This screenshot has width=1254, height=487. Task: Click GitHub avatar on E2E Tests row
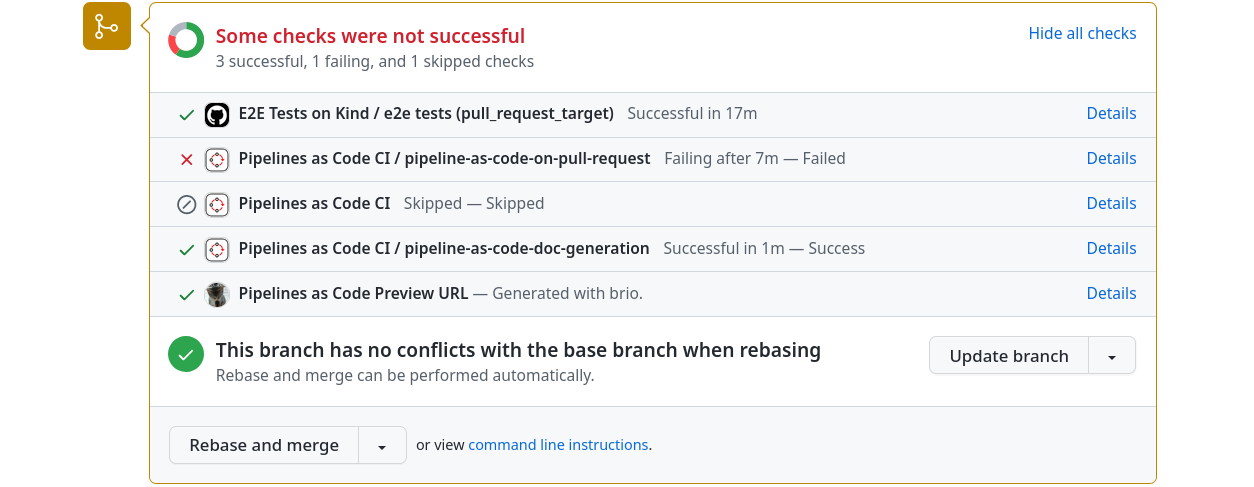217,114
